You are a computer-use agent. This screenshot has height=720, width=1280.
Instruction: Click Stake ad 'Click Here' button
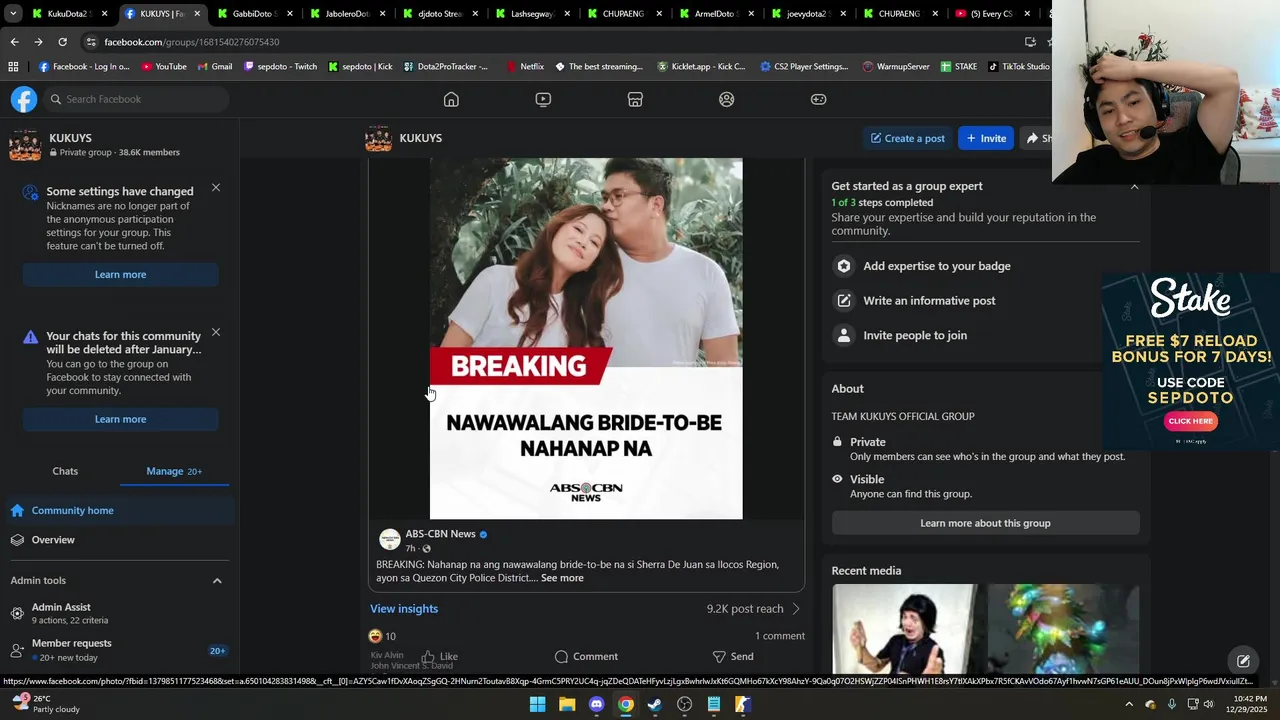1191,421
